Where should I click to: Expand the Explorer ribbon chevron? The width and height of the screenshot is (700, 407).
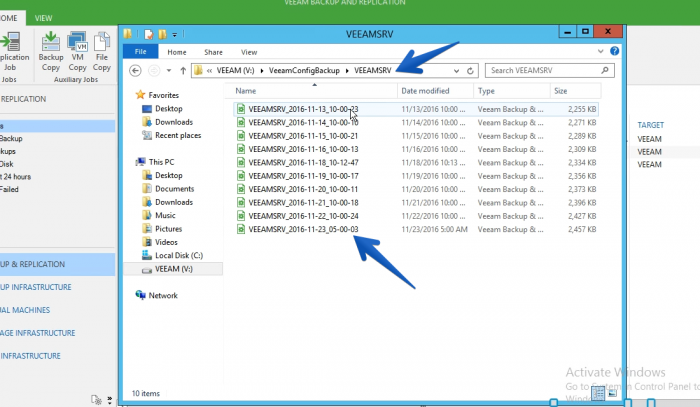pyautogui.click(x=600, y=51)
